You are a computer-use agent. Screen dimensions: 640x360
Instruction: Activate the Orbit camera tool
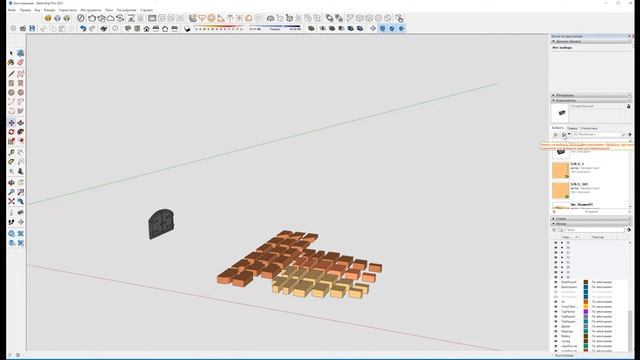[x=11, y=182]
